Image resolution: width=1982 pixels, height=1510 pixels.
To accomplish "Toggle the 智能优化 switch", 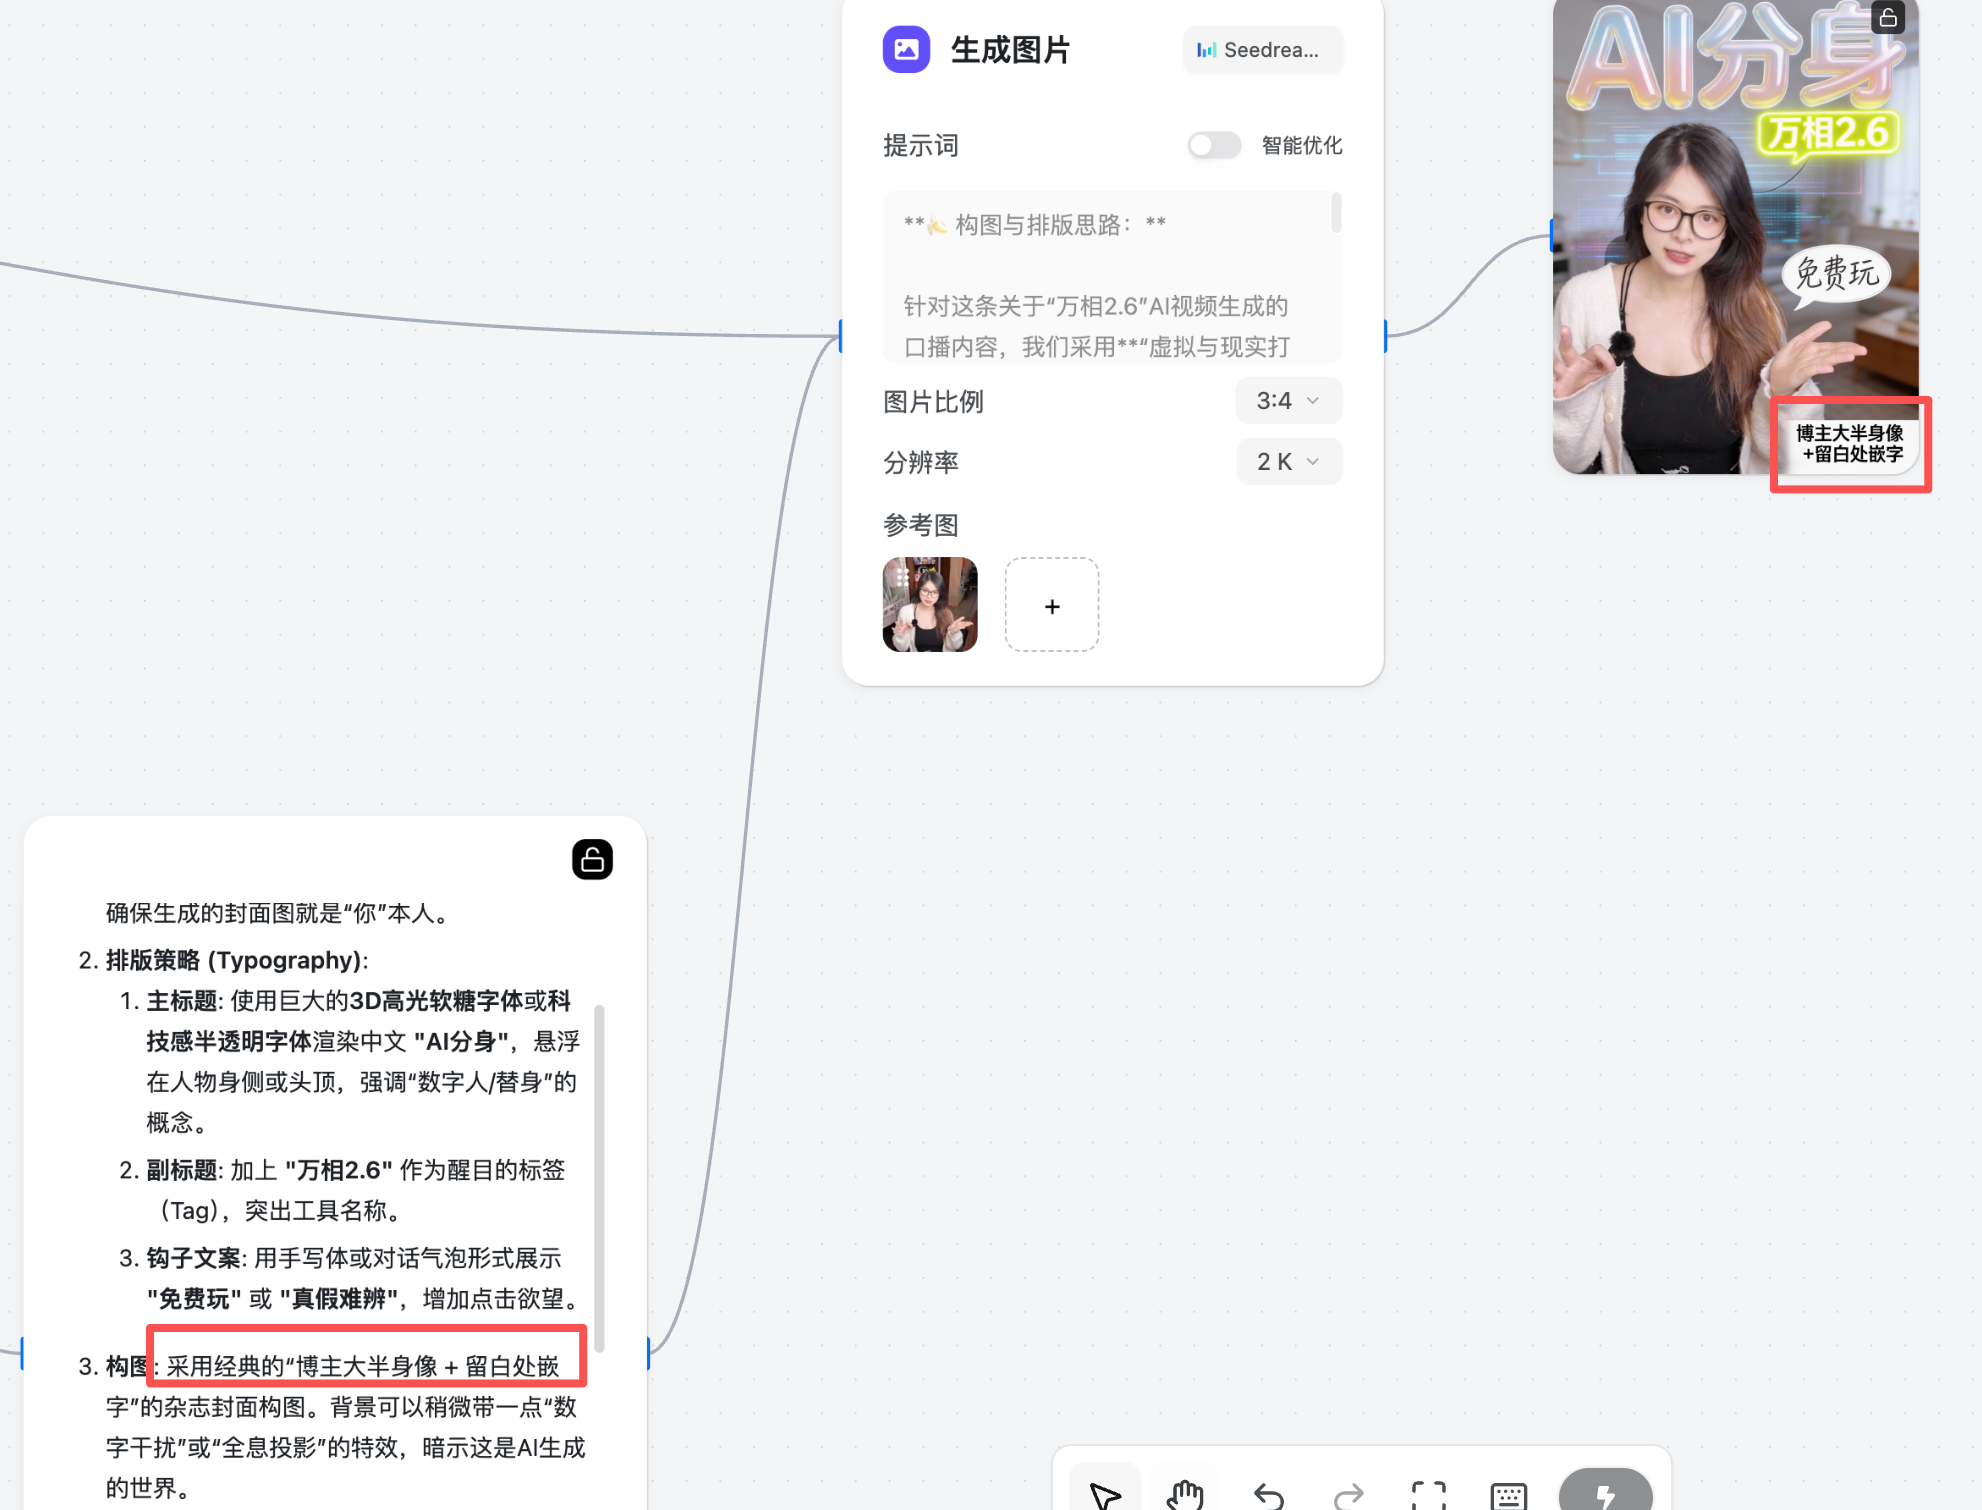I will (x=1214, y=145).
